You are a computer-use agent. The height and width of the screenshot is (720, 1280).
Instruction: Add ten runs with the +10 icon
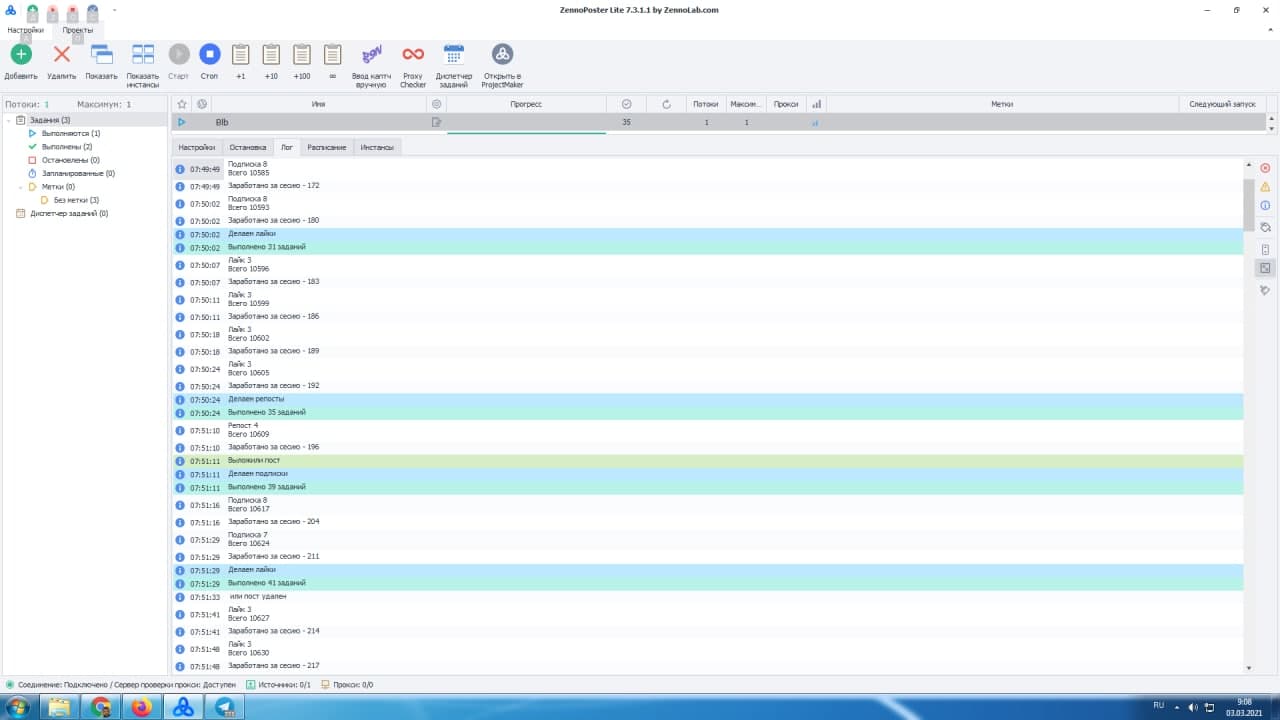[271, 54]
